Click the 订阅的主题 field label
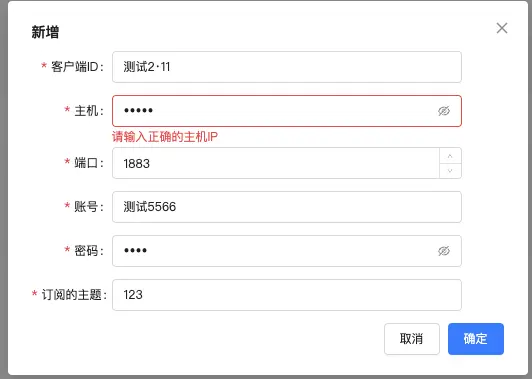The image size is (532, 379). (x=74, y=295)
